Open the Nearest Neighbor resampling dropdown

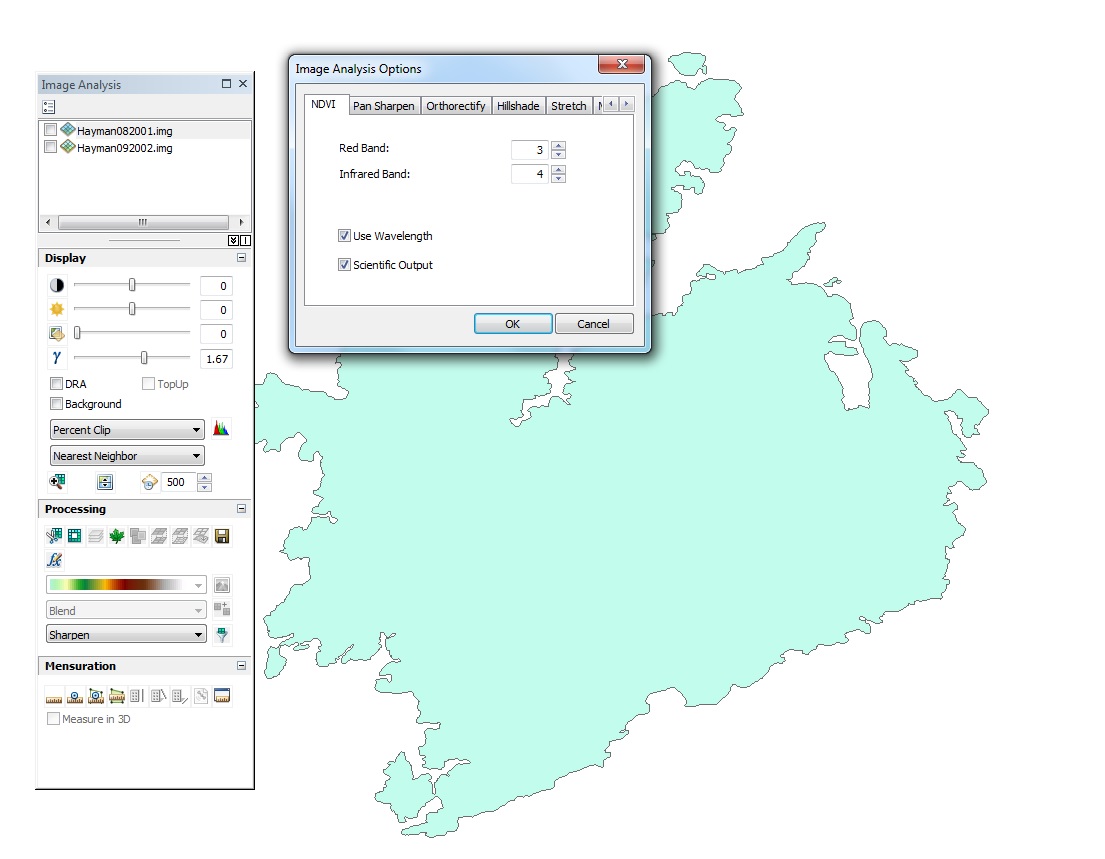coord(127,456)
